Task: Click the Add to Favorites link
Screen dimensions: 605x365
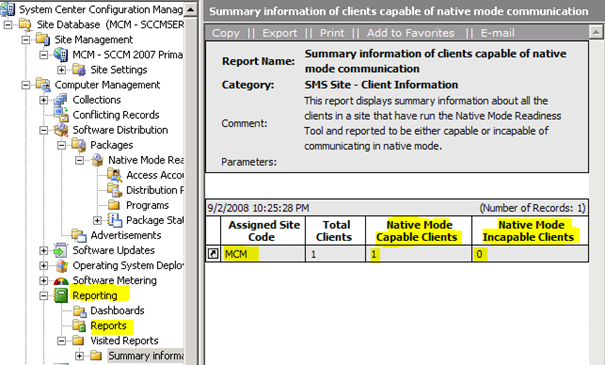Action: pos(411,33)
